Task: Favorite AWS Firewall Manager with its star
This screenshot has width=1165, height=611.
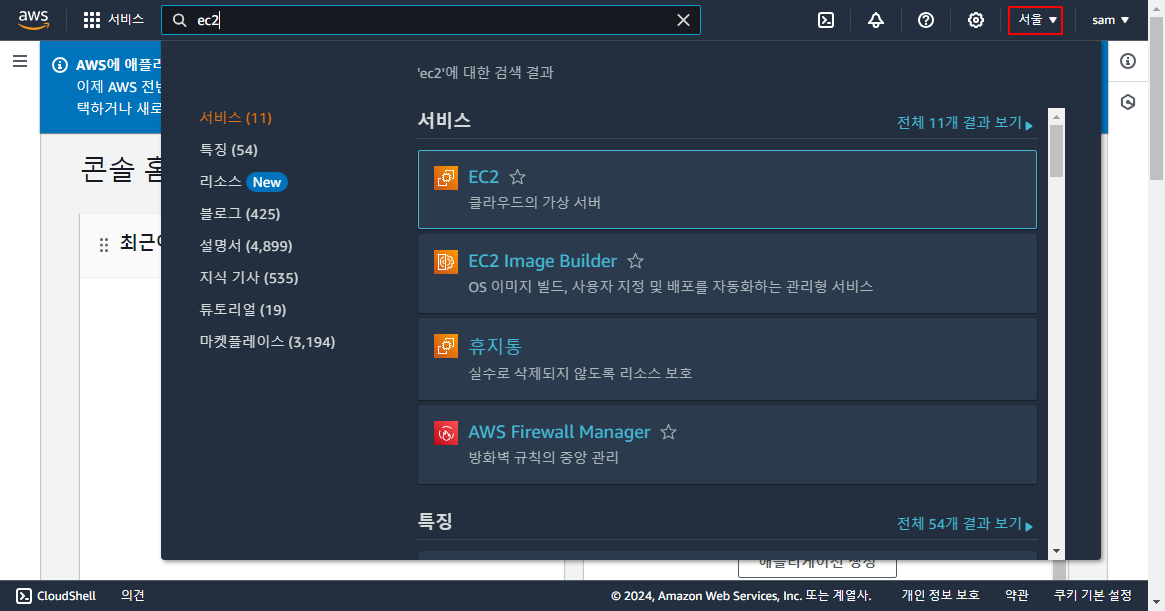Action: coord(669,432)
